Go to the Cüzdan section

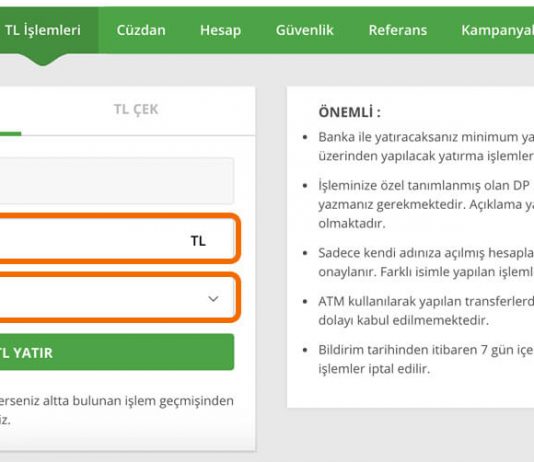pos(141,30)
